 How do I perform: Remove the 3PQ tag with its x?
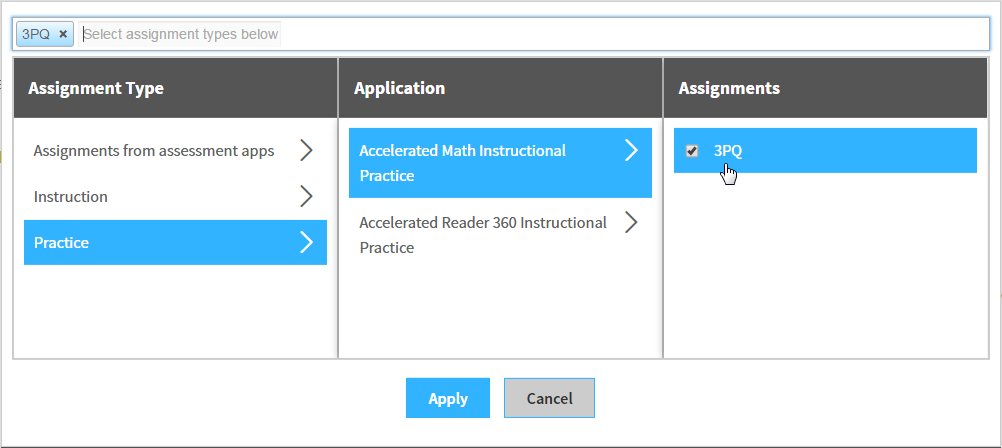(63, 35)
